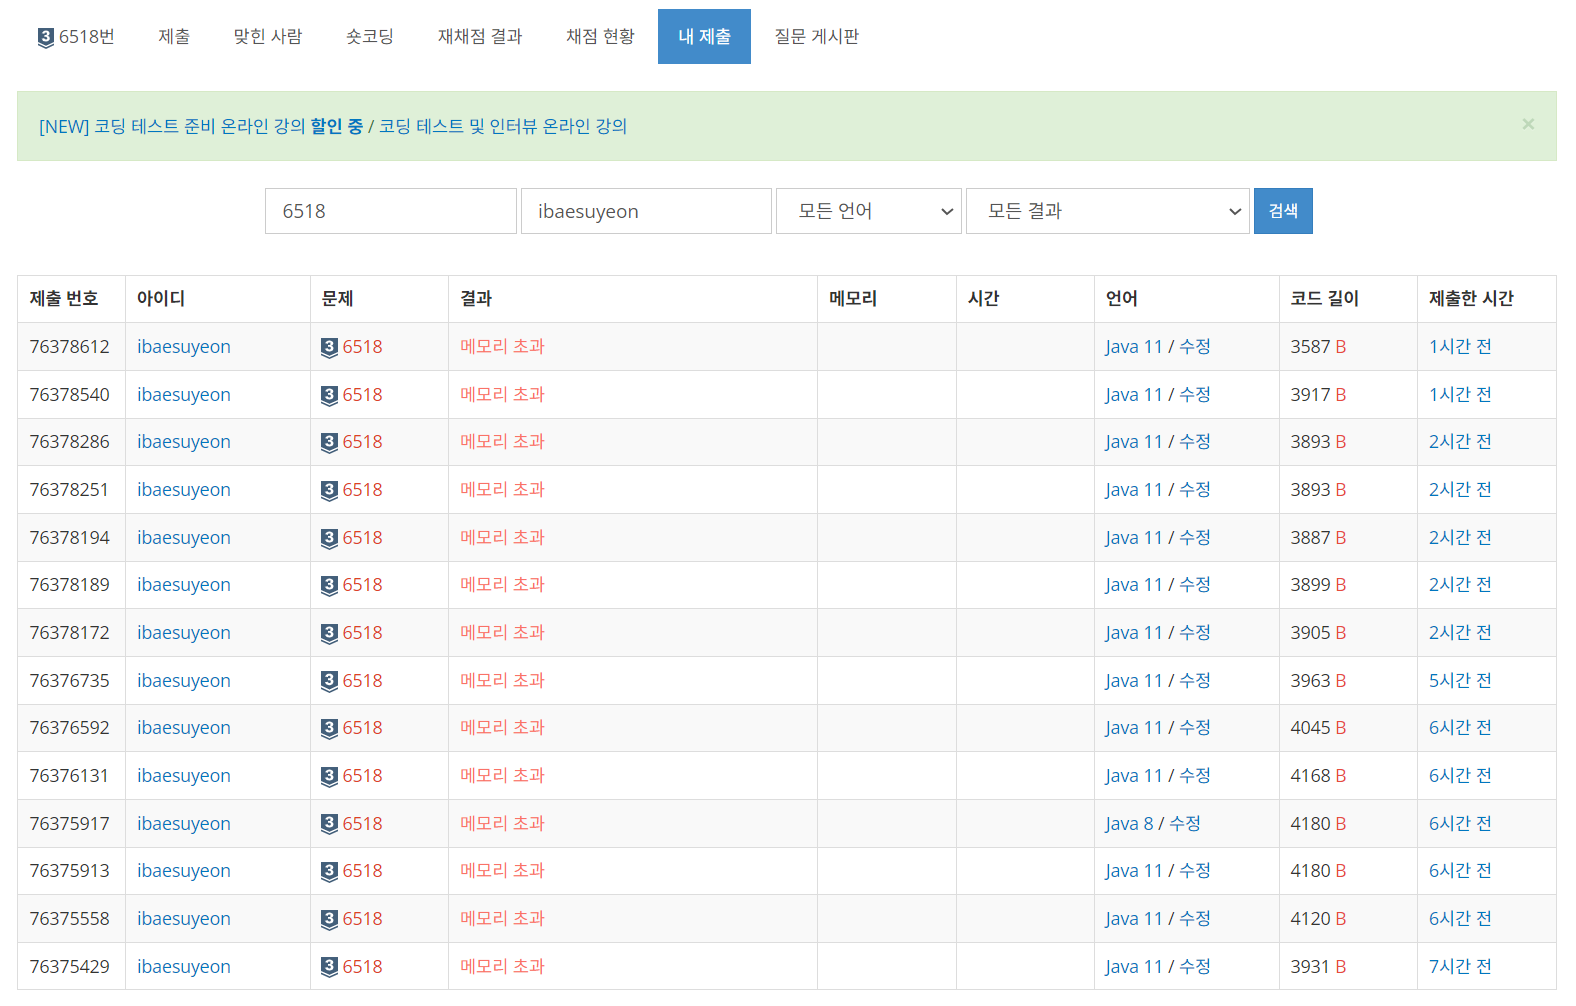Open the 질문 게시판 tab
This screenshot has width=1576, height=1006.
(817, 37)
